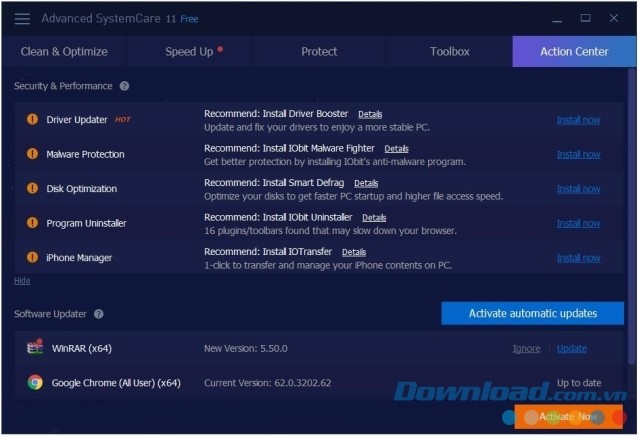Click the WinRAR application icon
Viewport: 639px width, 437px height.
pos(35,347)
